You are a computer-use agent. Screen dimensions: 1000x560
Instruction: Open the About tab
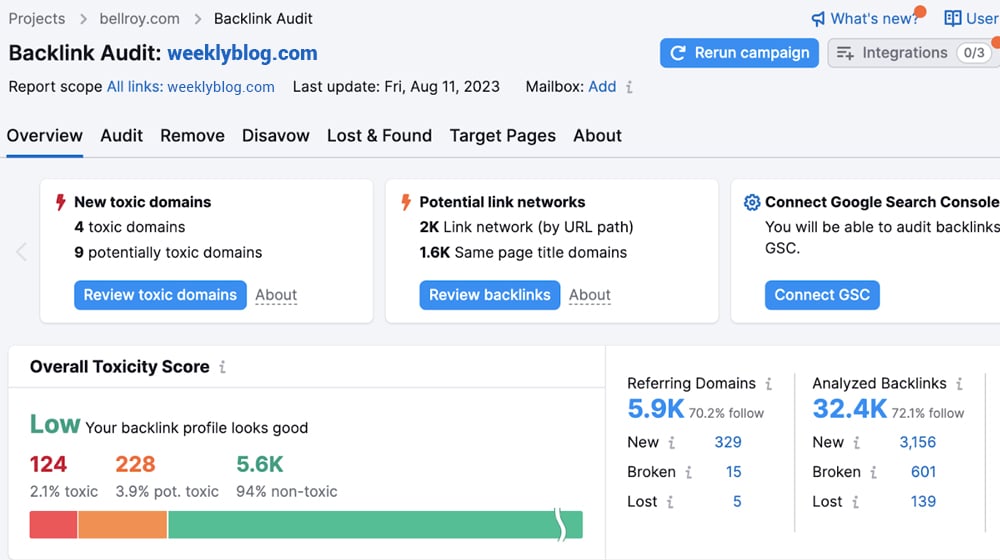pyautogui.click(x=597, y=136)
